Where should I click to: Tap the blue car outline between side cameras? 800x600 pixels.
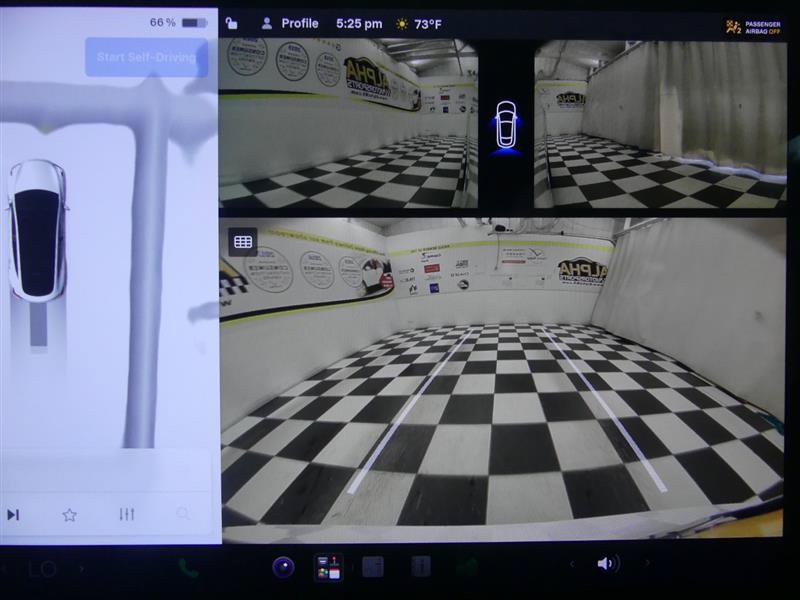[506, 126]
